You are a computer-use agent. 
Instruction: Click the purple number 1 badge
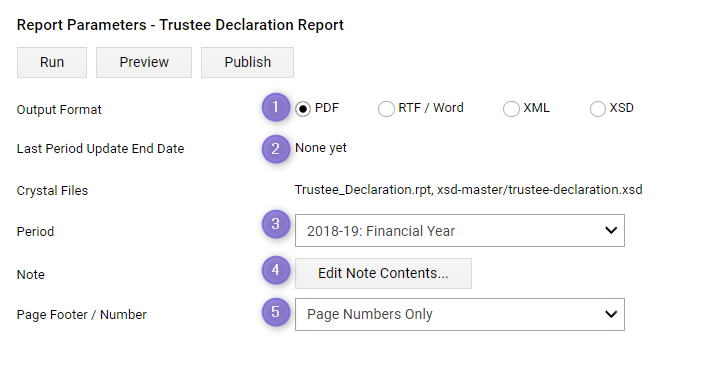pyautogui.click(x=276, y=107)
